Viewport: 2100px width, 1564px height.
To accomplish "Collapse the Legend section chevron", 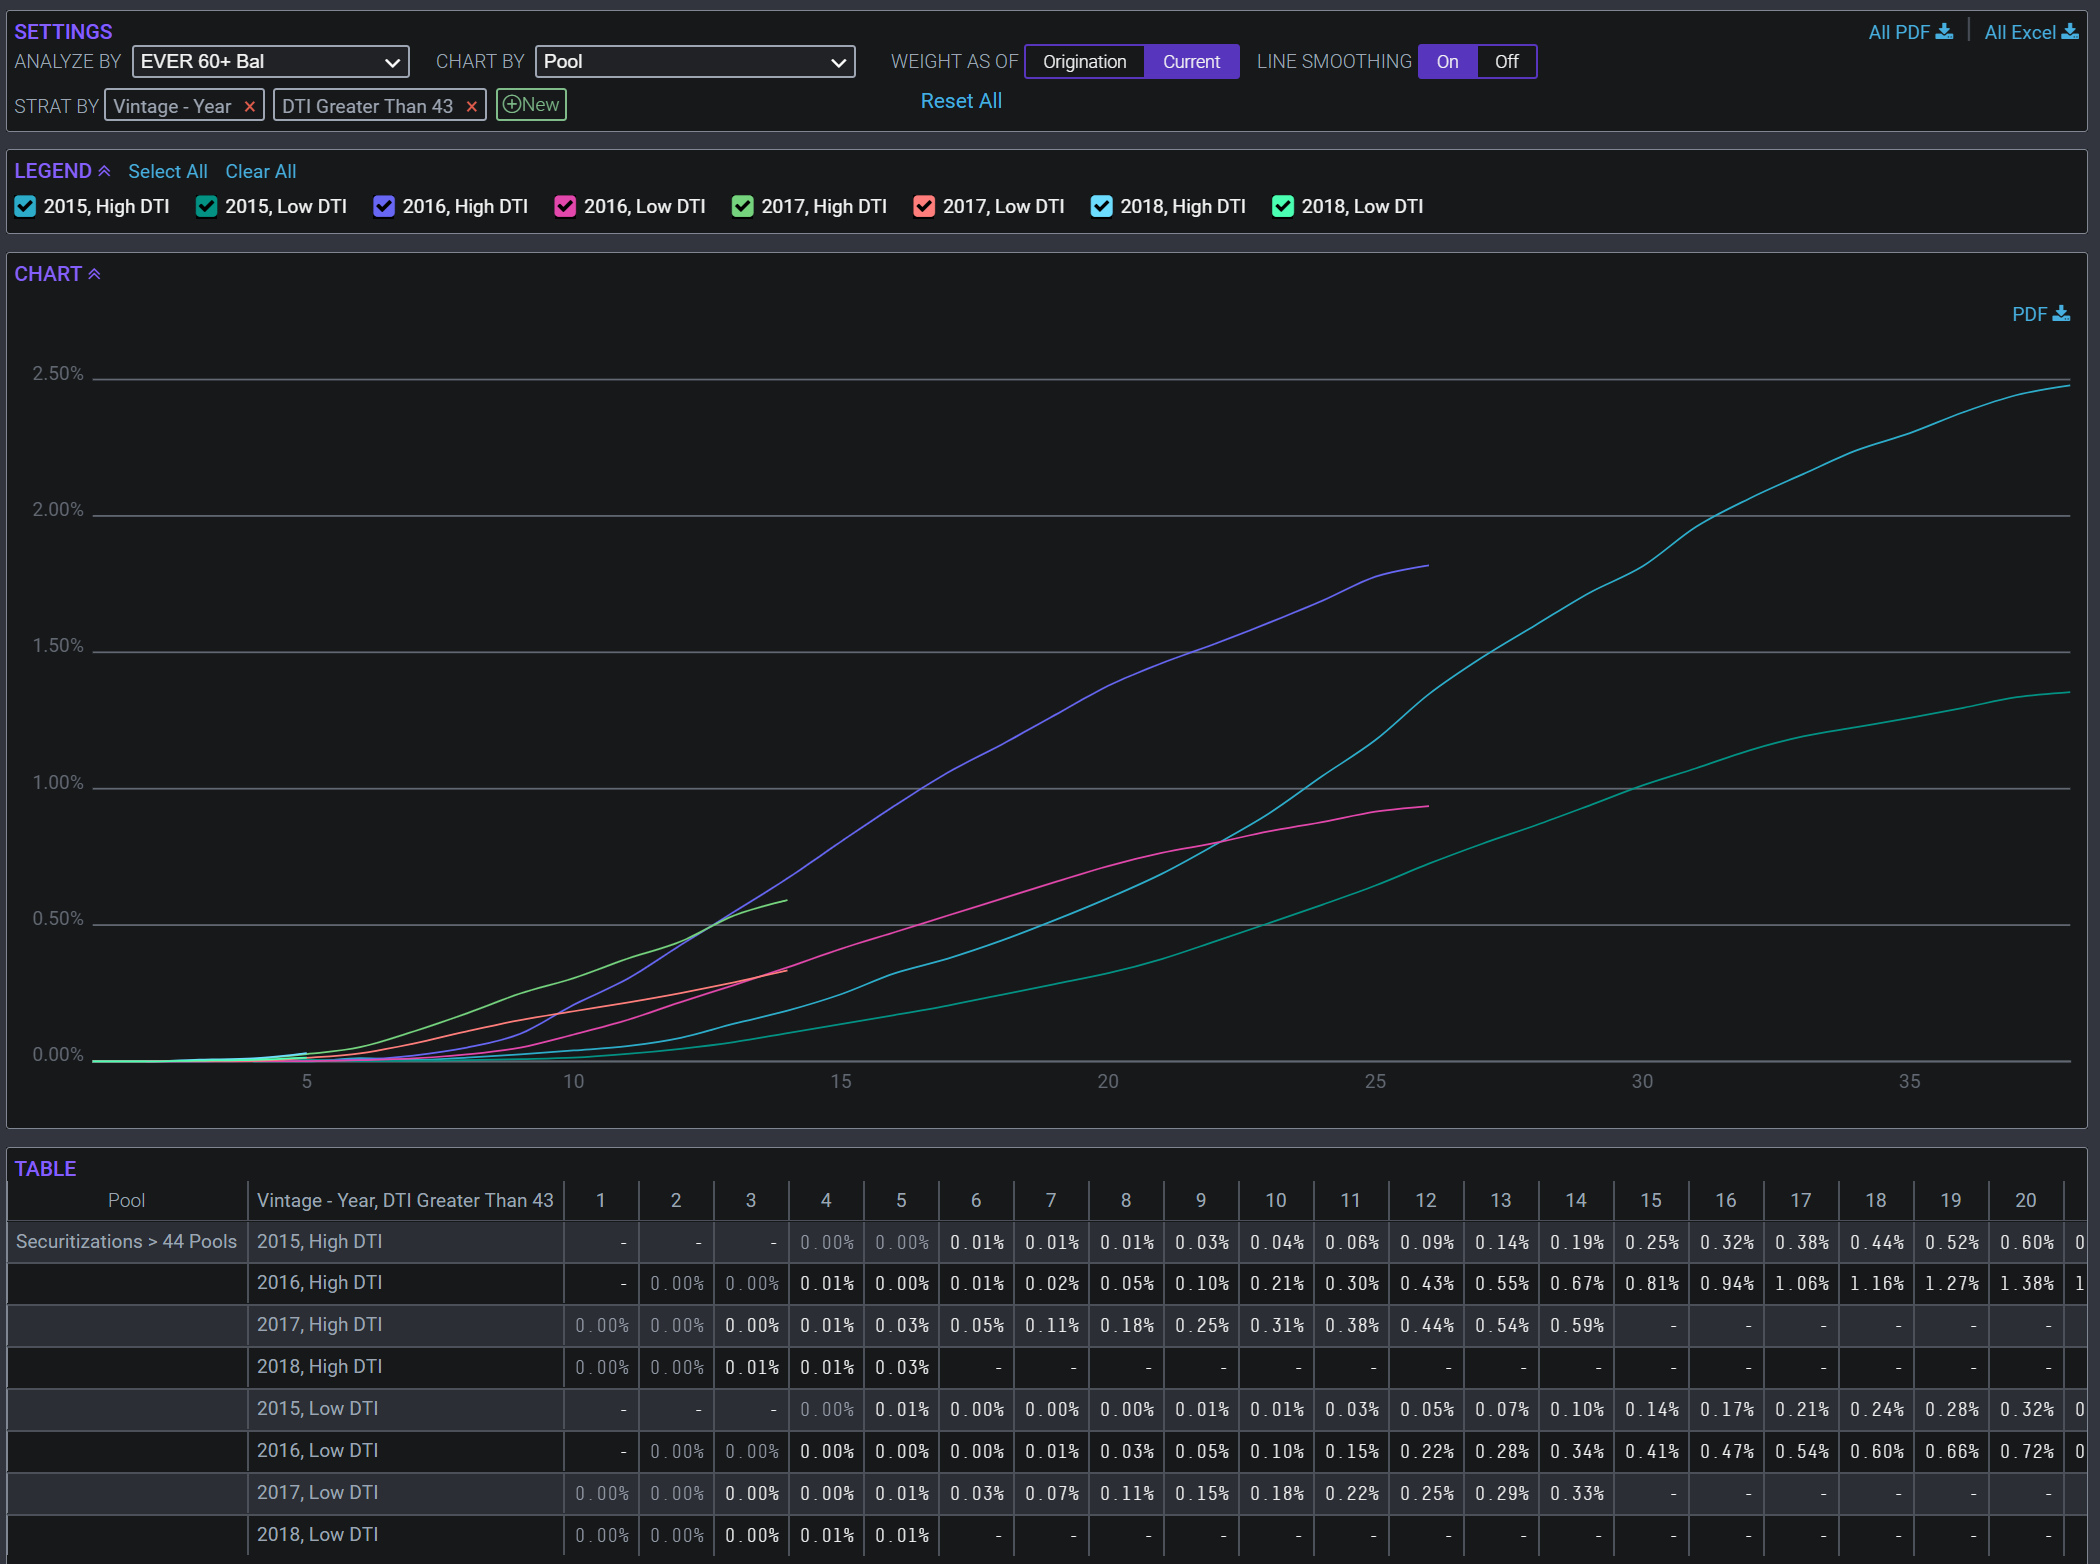I will (x=104, y=171).
